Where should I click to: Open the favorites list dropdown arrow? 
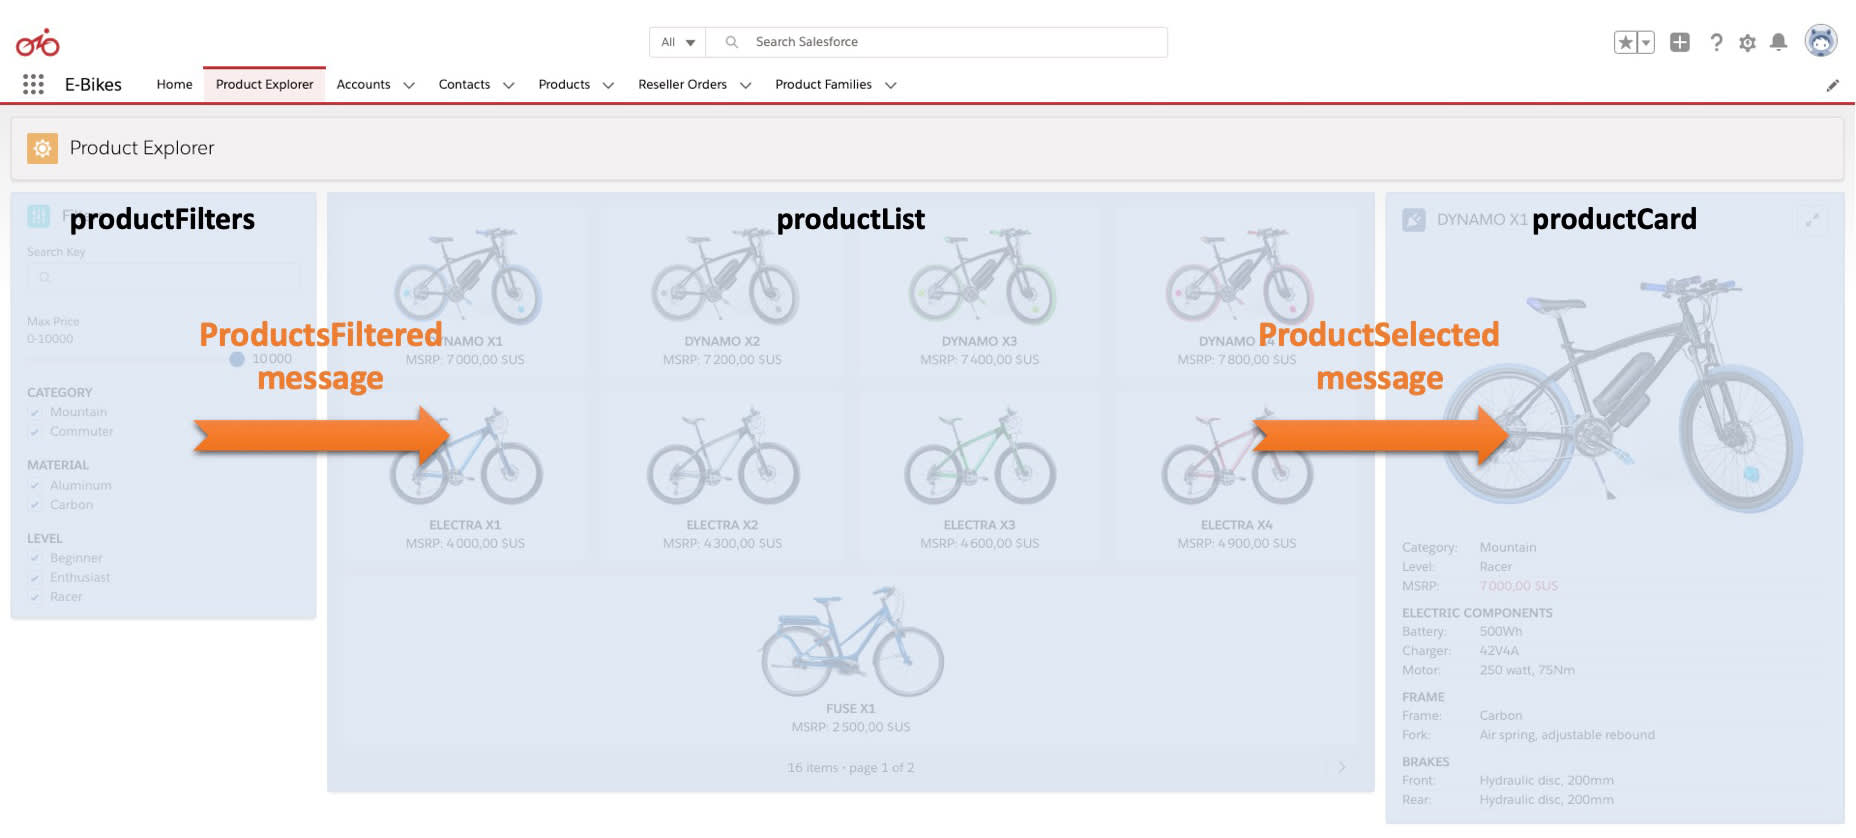[x=1645, y=42]
